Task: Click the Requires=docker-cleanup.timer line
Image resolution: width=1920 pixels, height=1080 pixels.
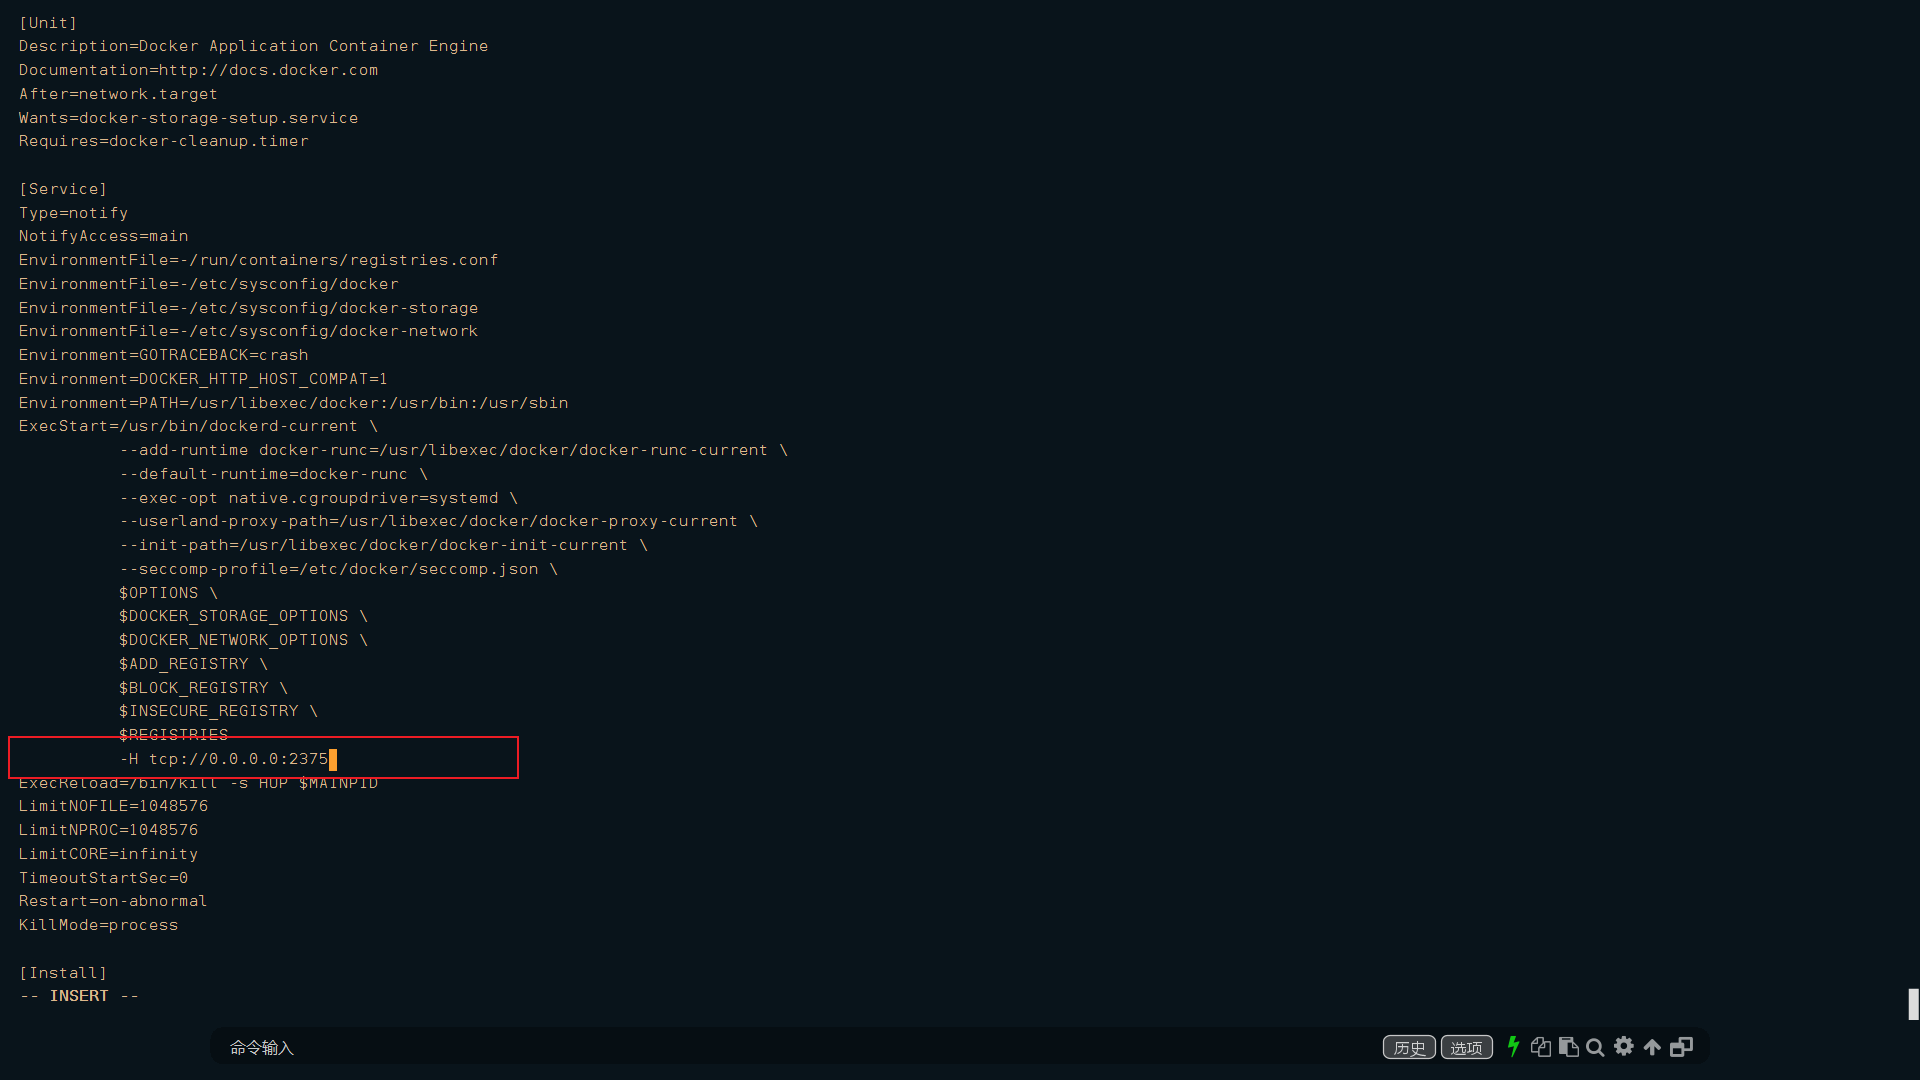Action: click(163, 141)
